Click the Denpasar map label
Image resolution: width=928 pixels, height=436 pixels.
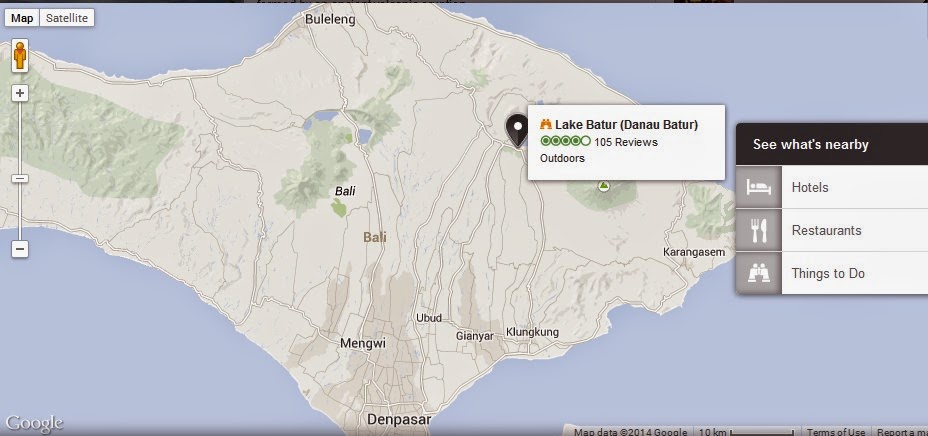pos(399,419)
